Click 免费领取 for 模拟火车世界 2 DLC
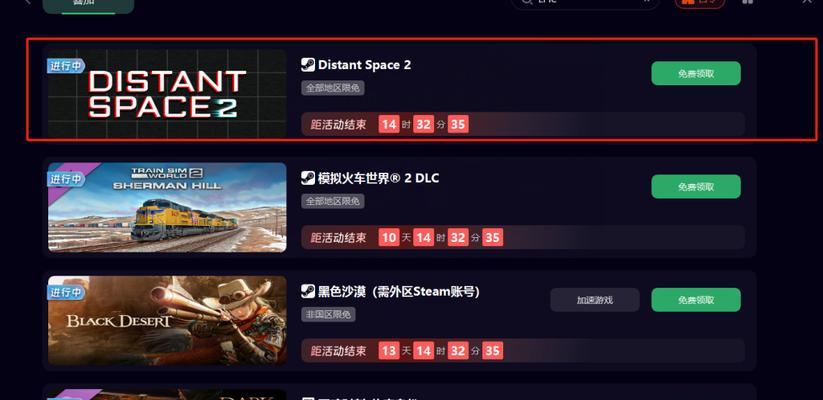The image size is (823, 400). (696, 186)
